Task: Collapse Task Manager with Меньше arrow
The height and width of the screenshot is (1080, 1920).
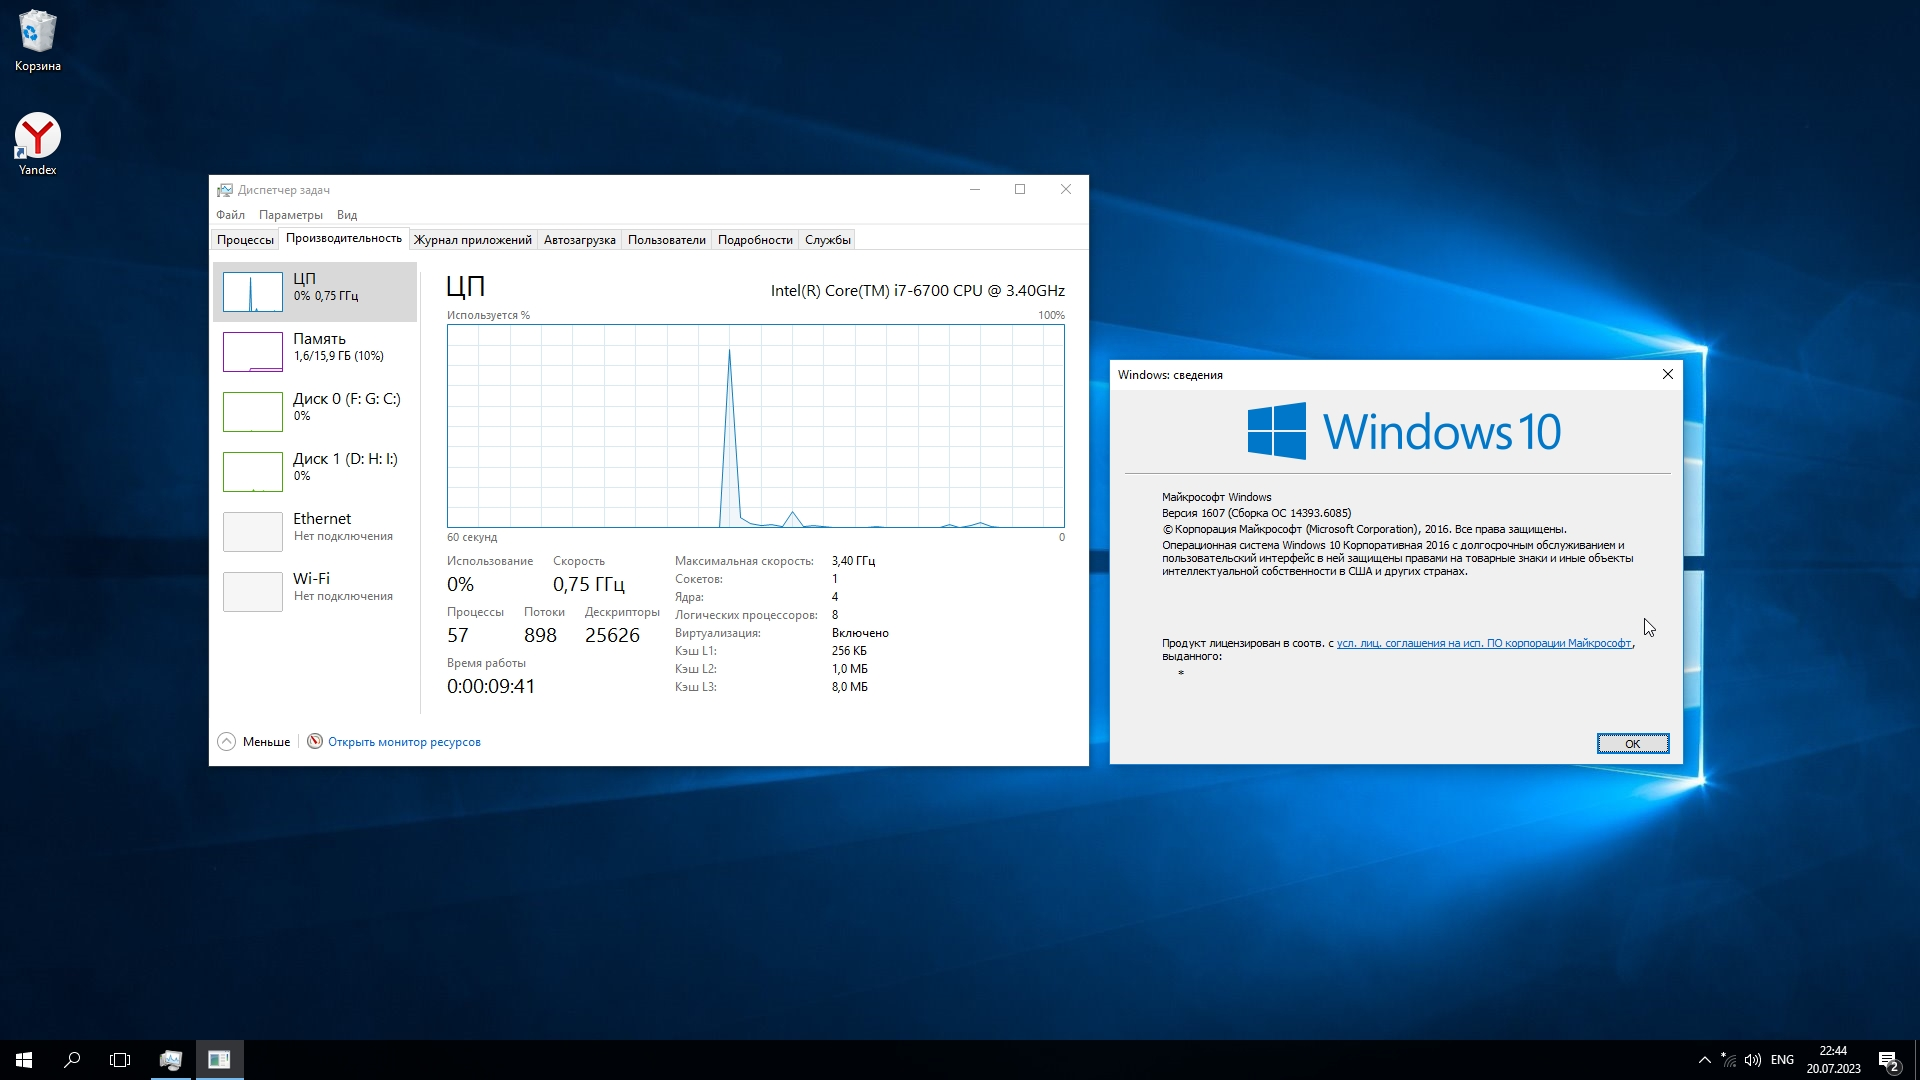Action: point(227,741)
